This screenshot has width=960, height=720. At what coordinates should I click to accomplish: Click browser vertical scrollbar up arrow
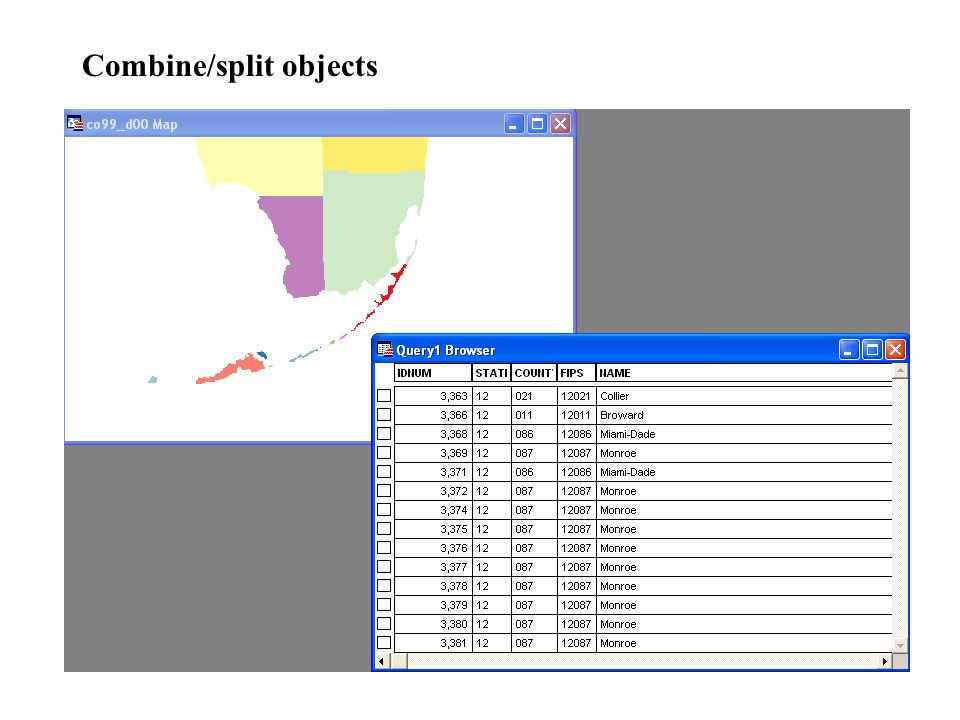[x=899, y=371]
